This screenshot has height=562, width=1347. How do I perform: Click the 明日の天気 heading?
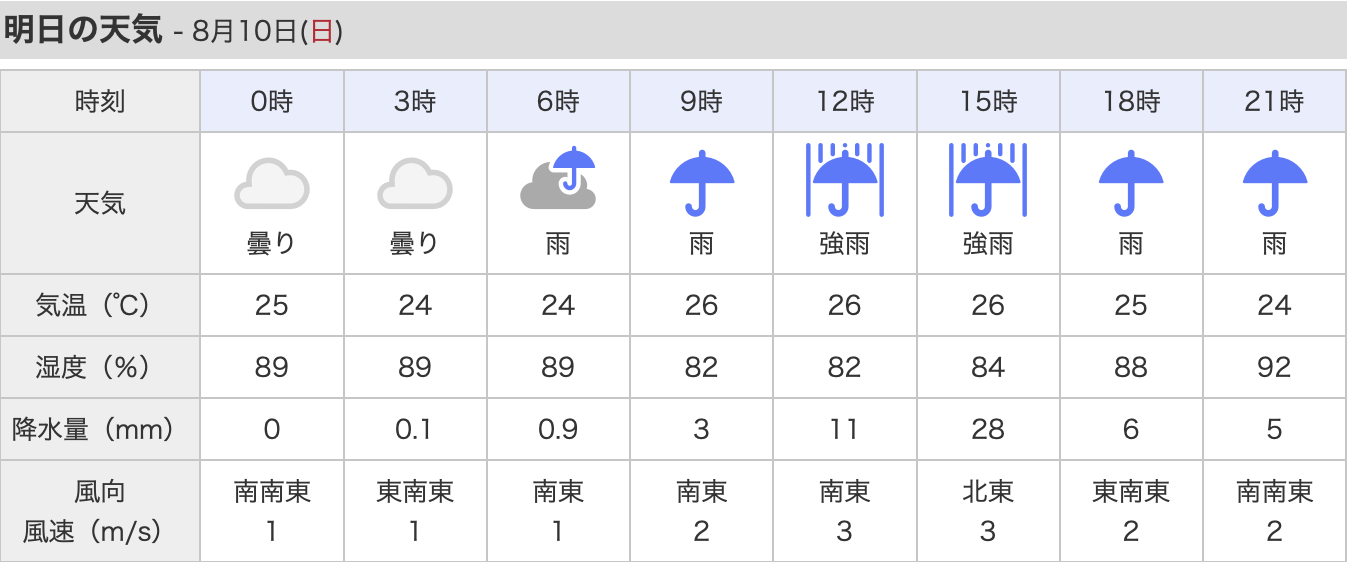[83, 30]
